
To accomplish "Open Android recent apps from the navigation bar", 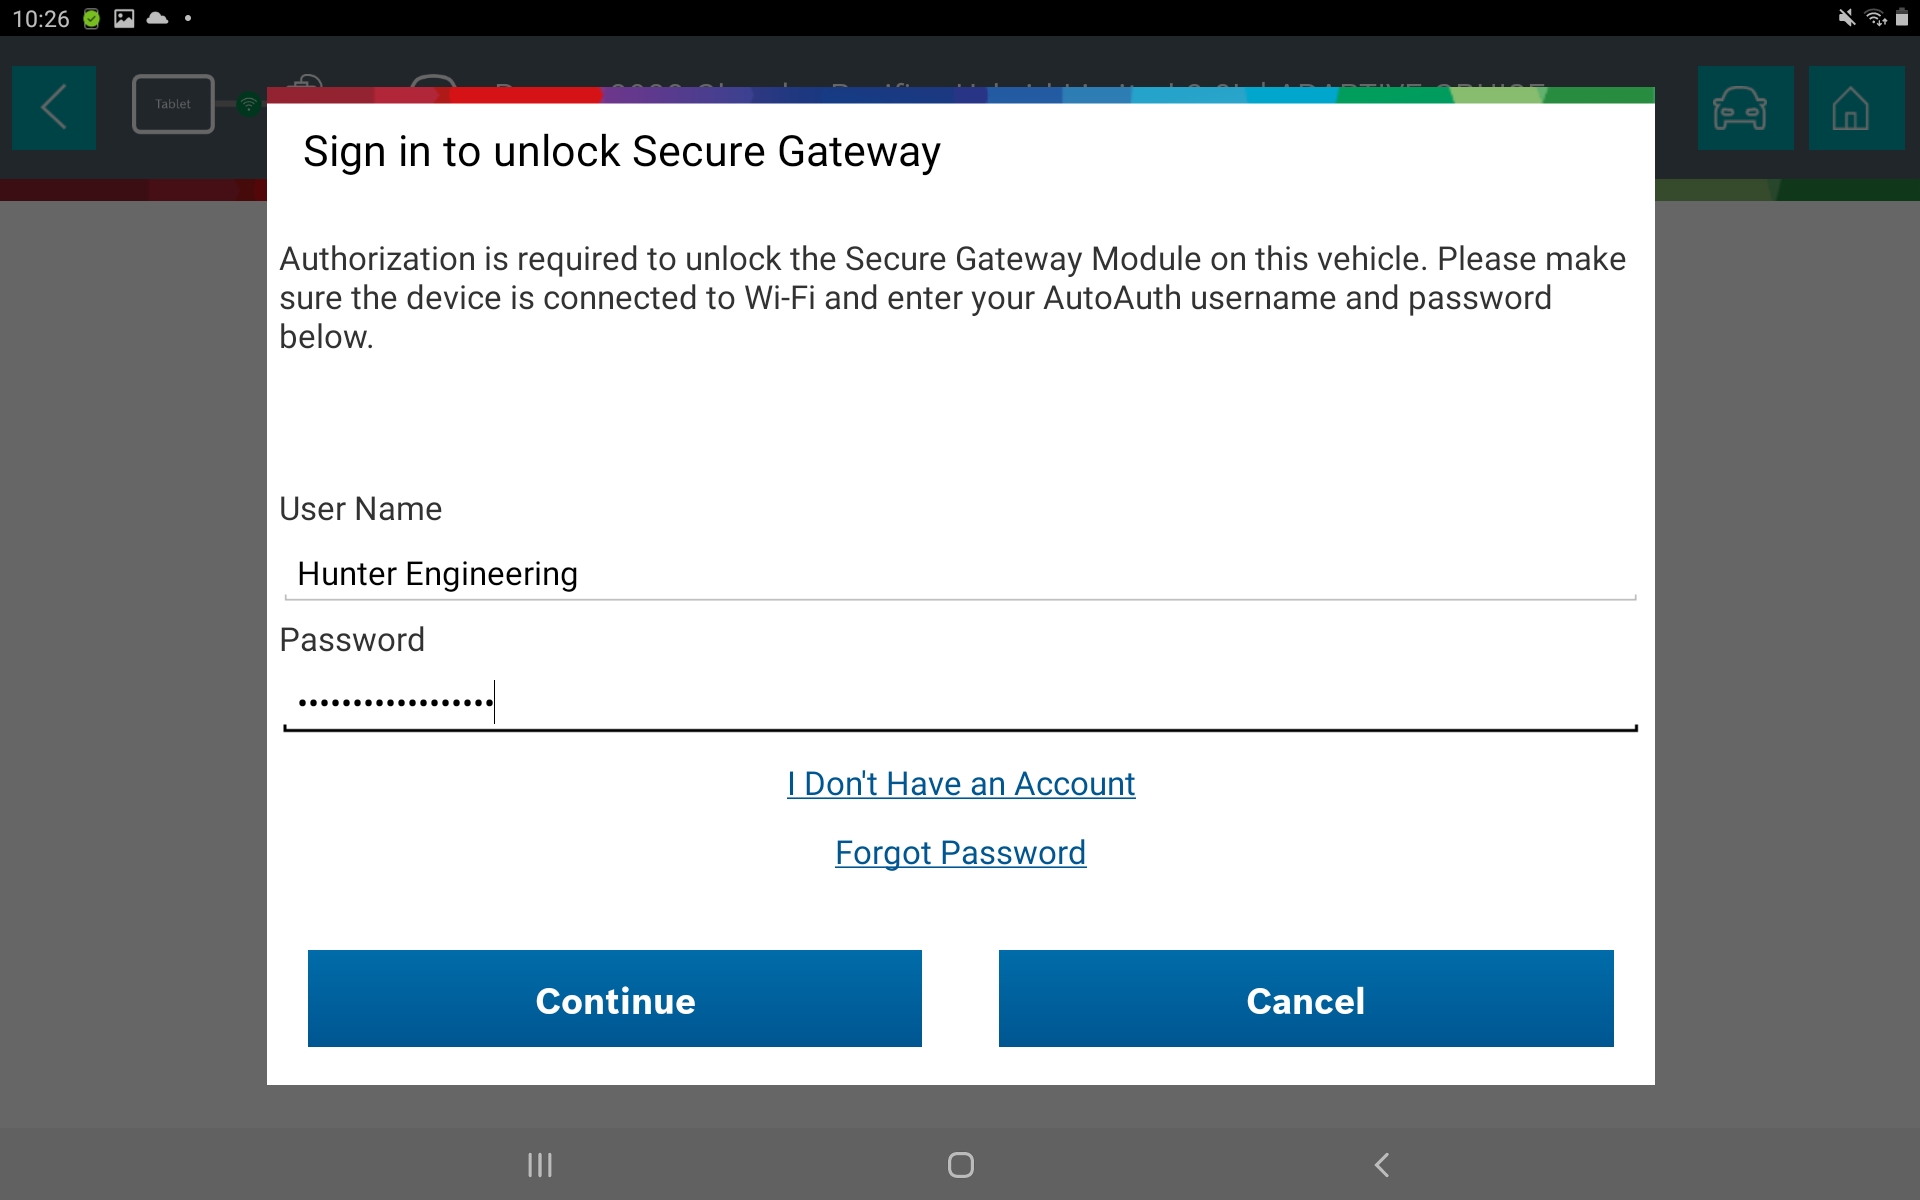I will coord(539,1164).
